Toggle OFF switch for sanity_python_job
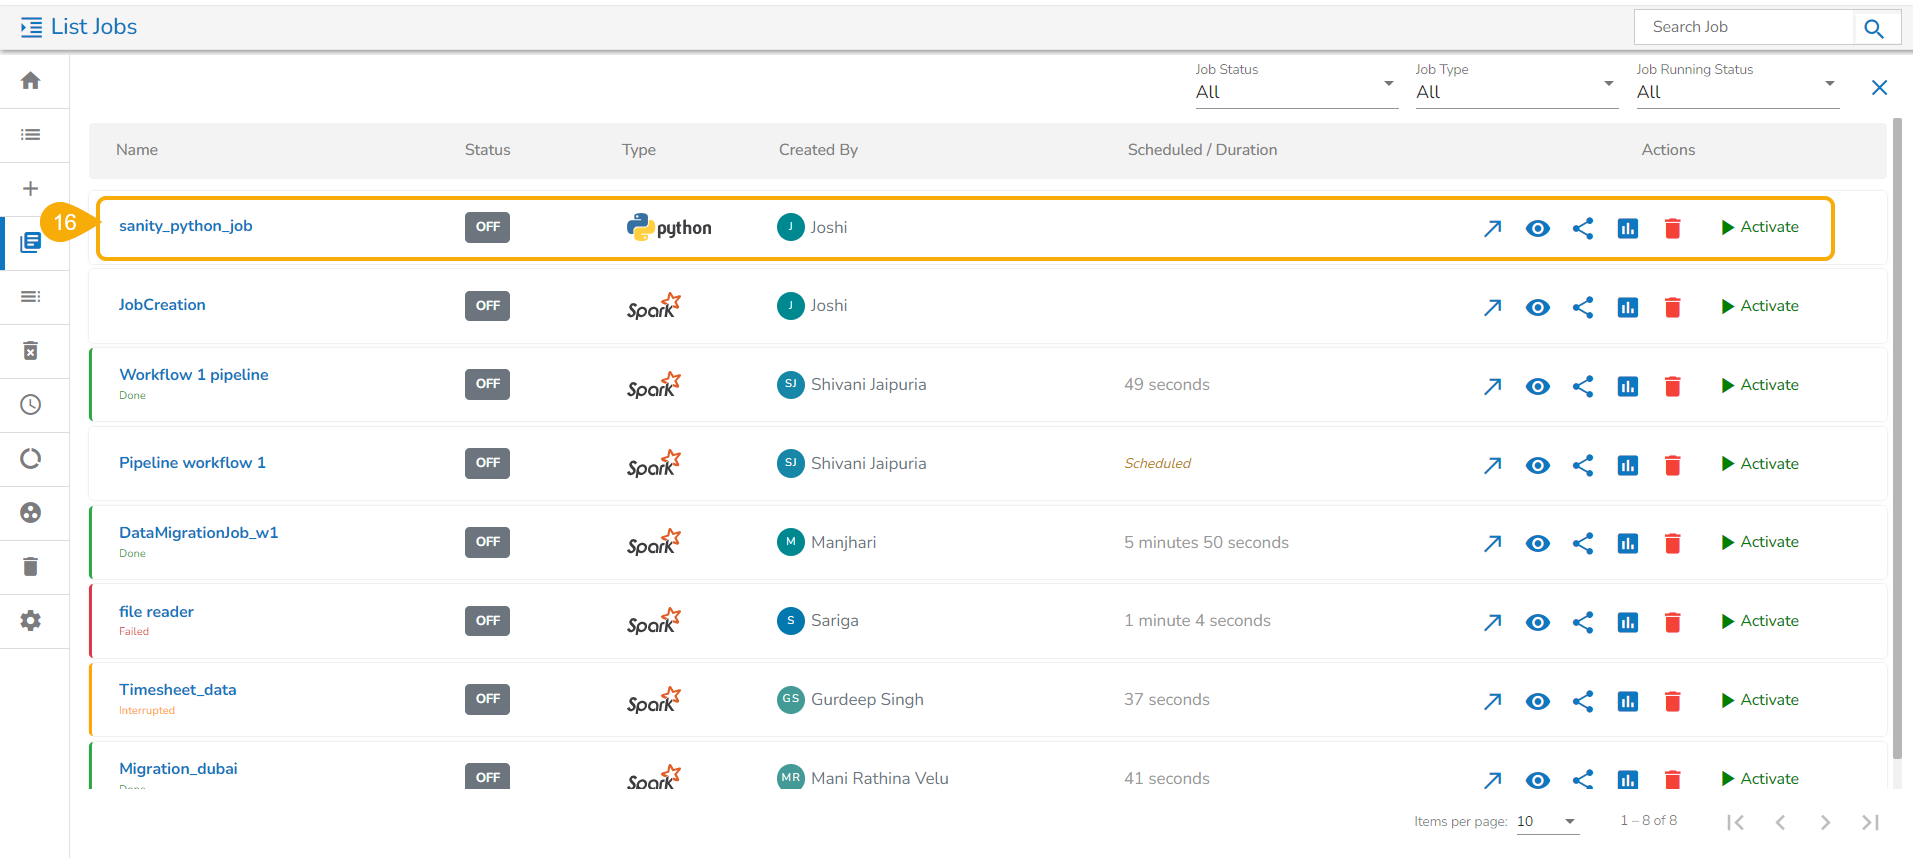Viewport: 1913px width, 858px height. [x=487, y=227]
